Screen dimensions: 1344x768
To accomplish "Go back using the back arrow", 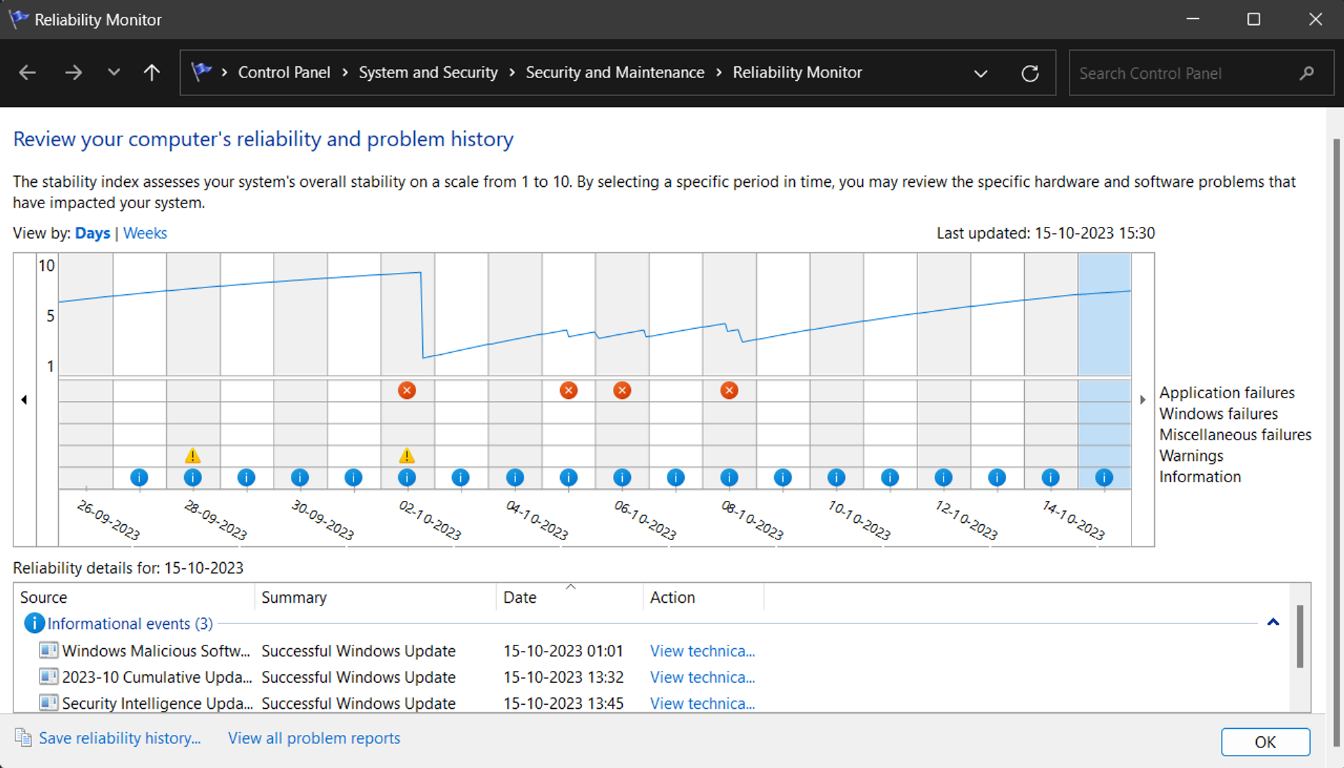I will (x=28, y=73).
